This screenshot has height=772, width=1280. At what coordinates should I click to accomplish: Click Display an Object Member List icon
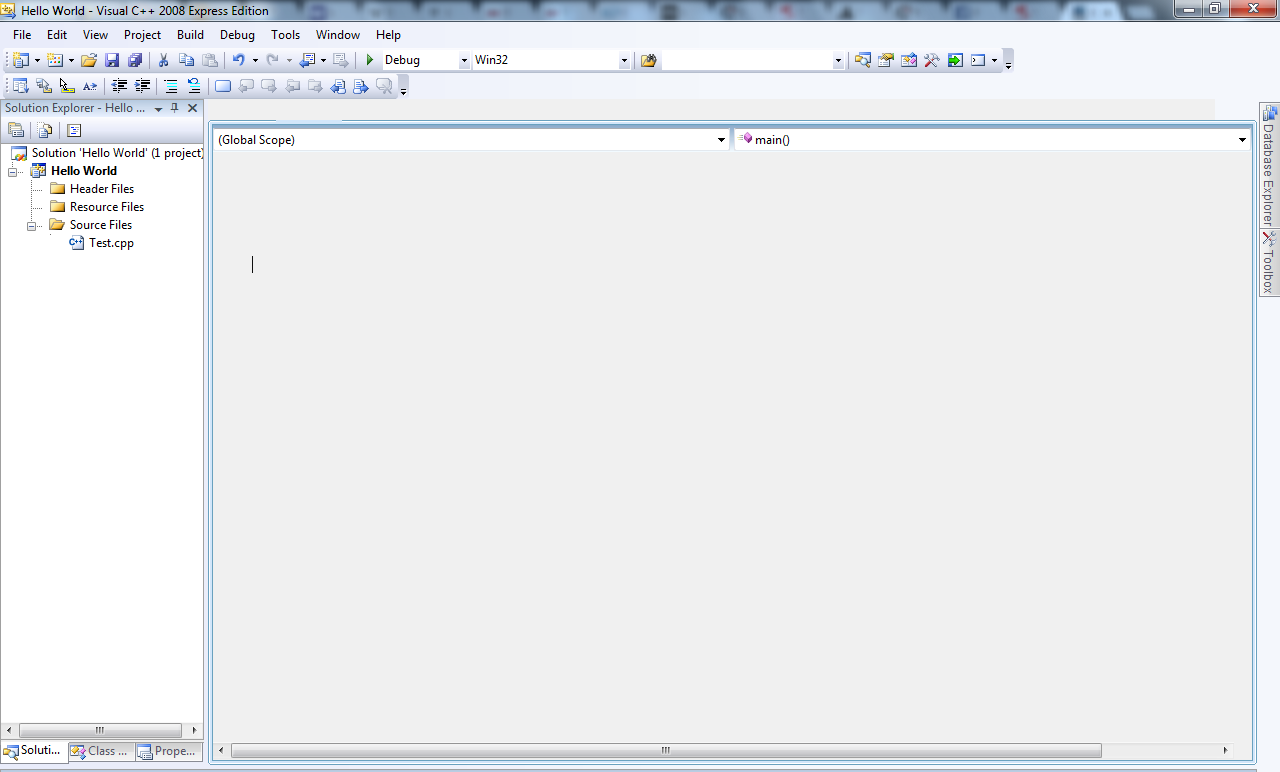[x=20, y=86]
